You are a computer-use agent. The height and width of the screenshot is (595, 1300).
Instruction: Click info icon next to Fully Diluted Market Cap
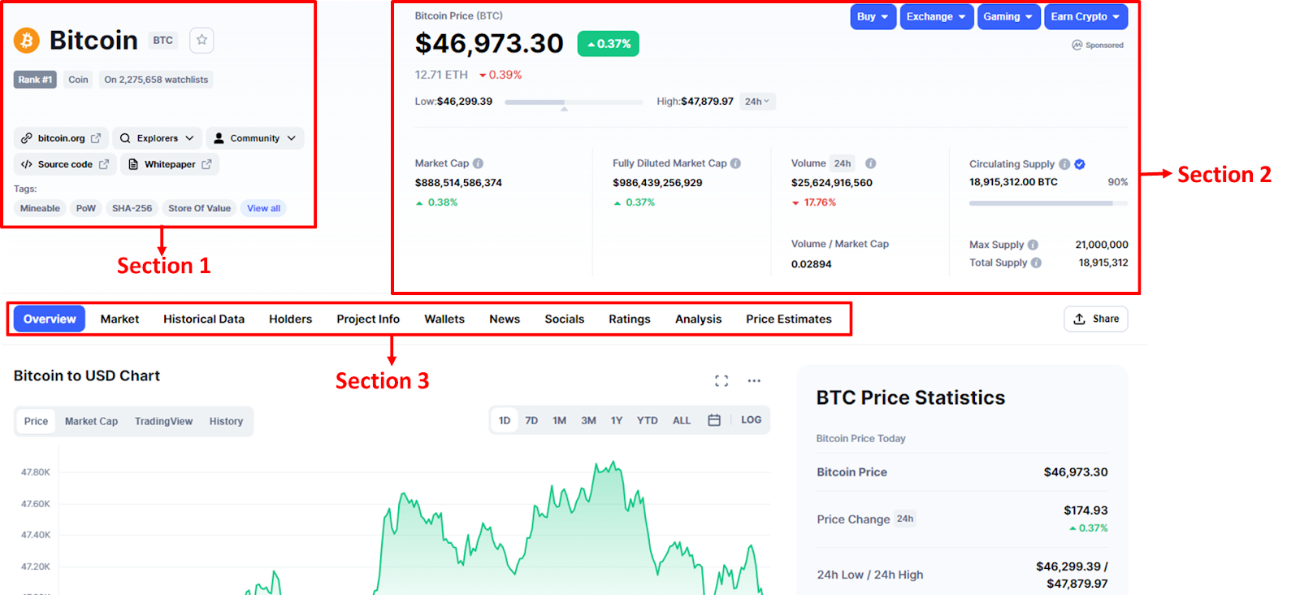click(x=735, y=164)
